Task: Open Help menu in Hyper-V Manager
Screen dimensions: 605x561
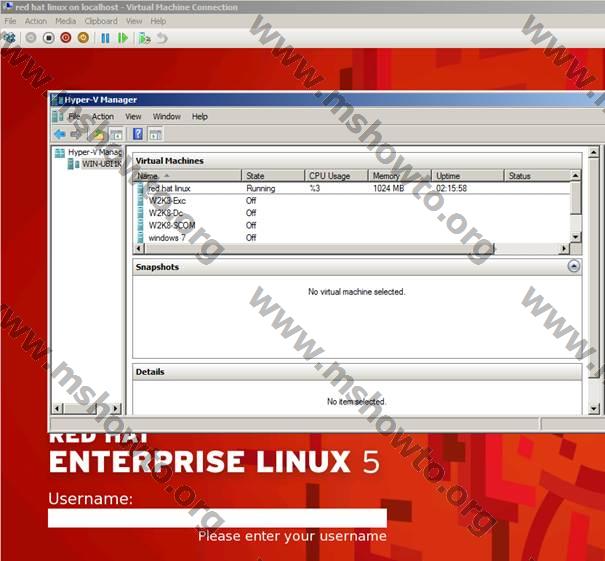Action: 200,116
